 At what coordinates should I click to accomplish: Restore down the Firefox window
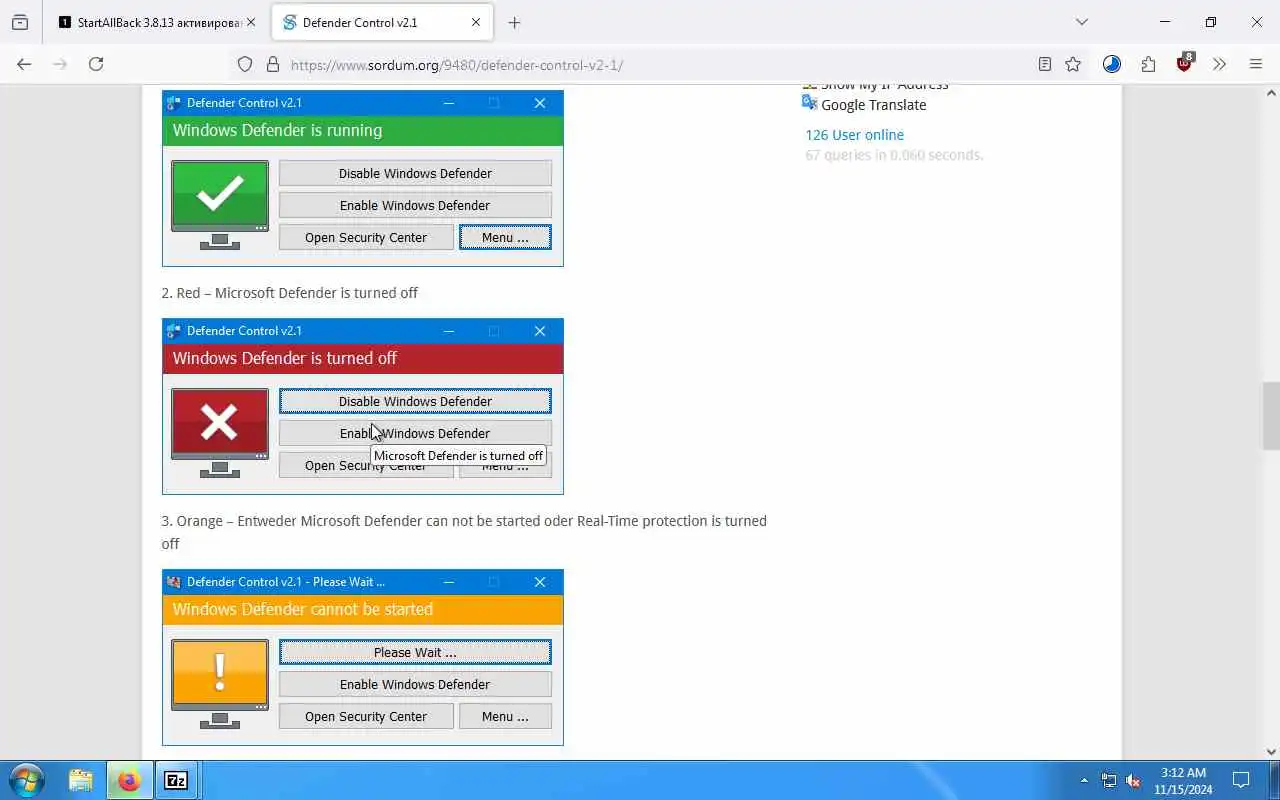(x=1211, y=22)
